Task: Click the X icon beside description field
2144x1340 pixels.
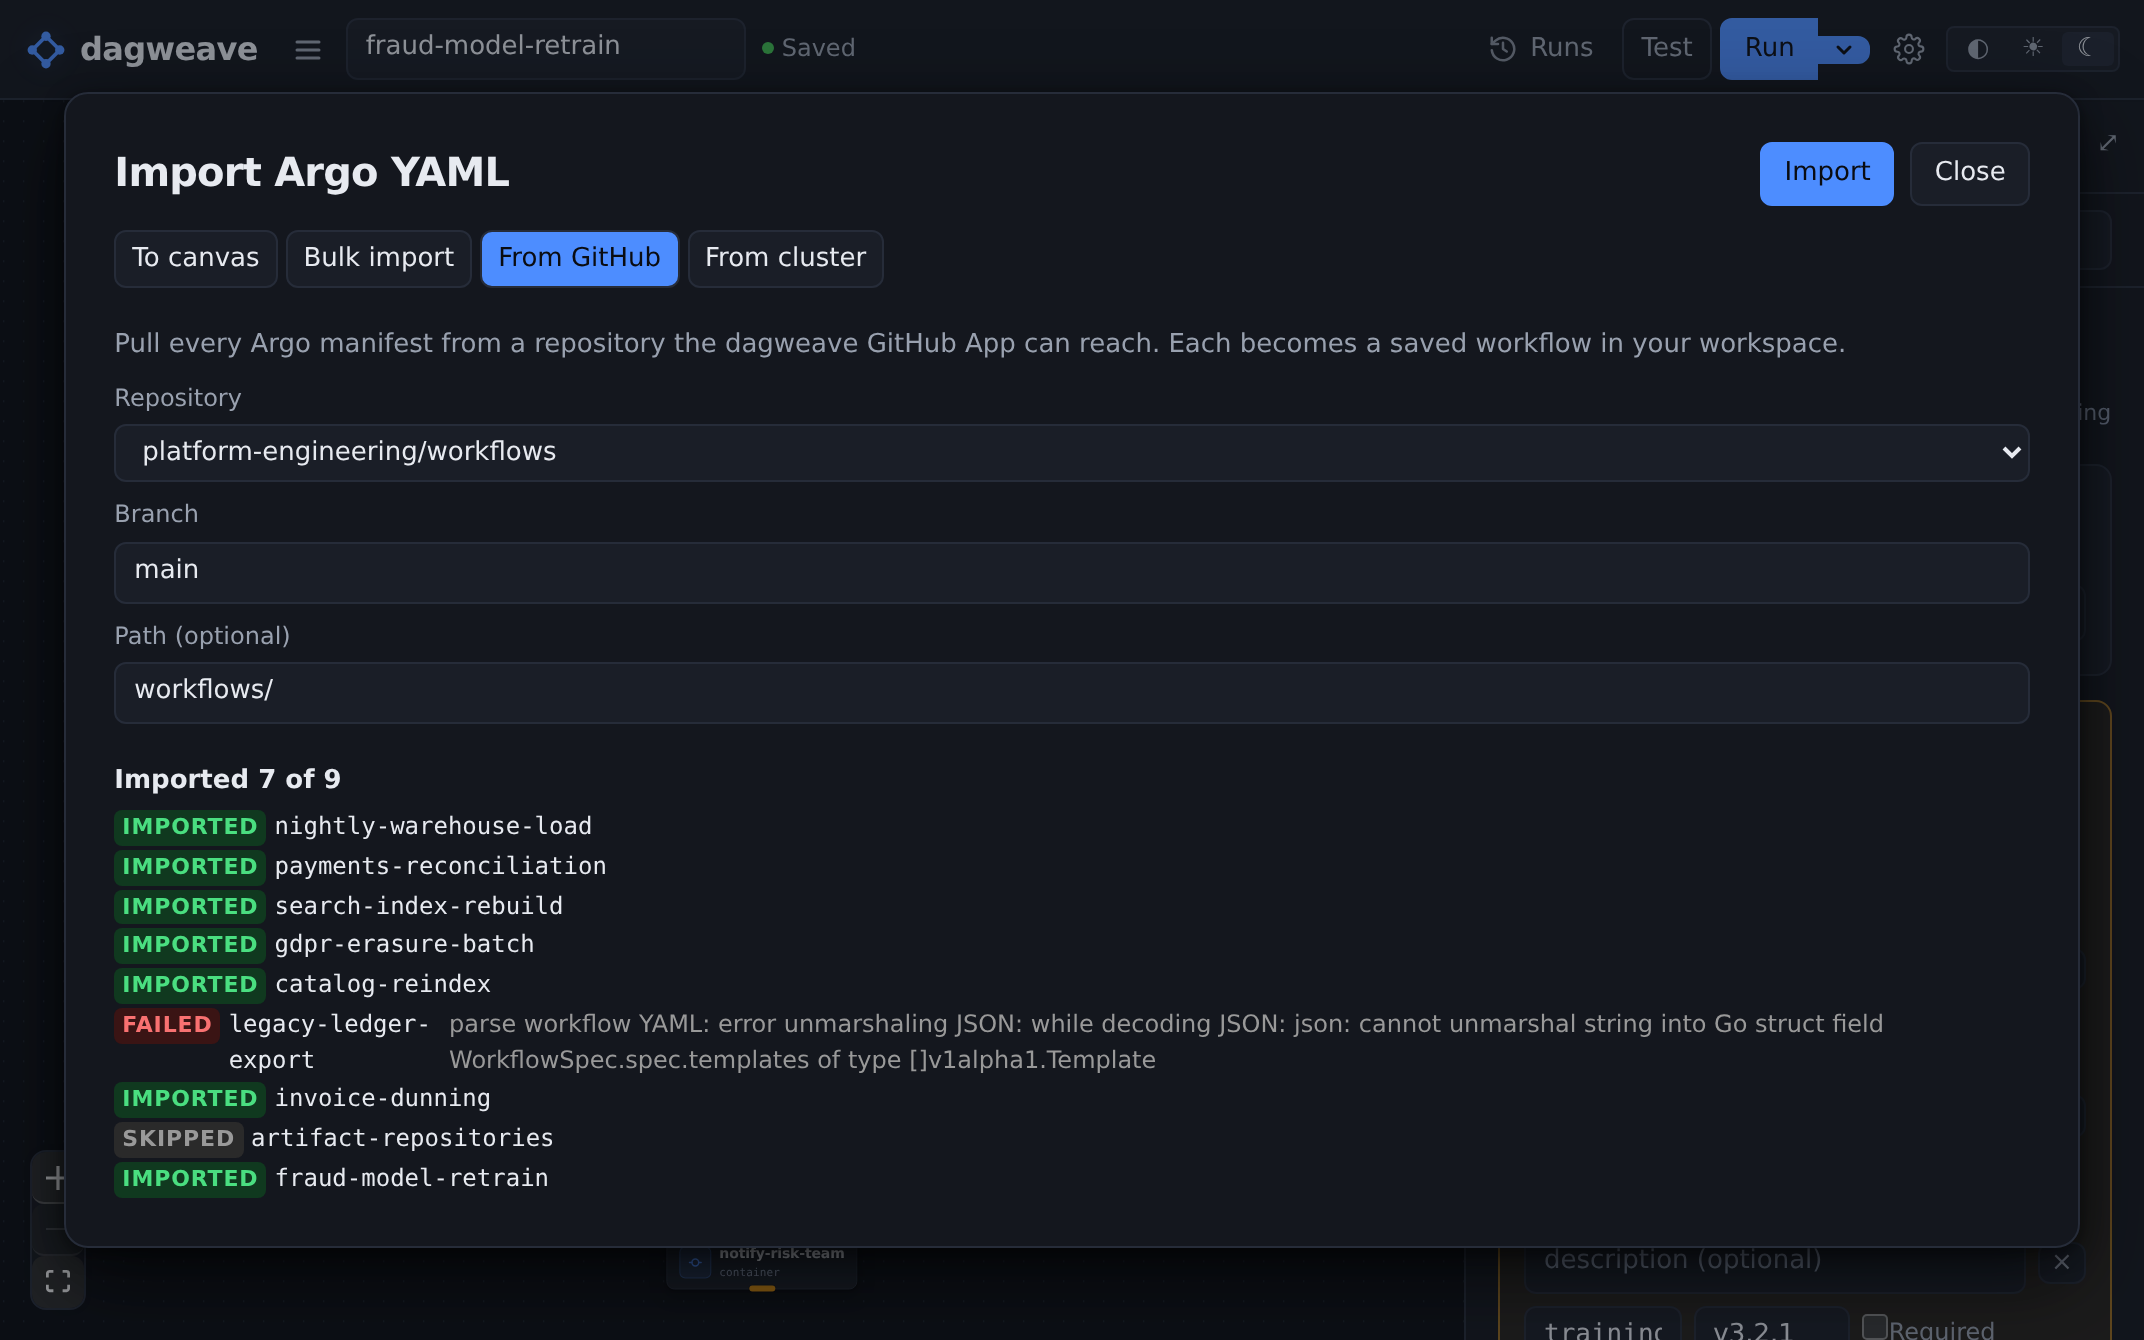Action: click(2062, 1262)
